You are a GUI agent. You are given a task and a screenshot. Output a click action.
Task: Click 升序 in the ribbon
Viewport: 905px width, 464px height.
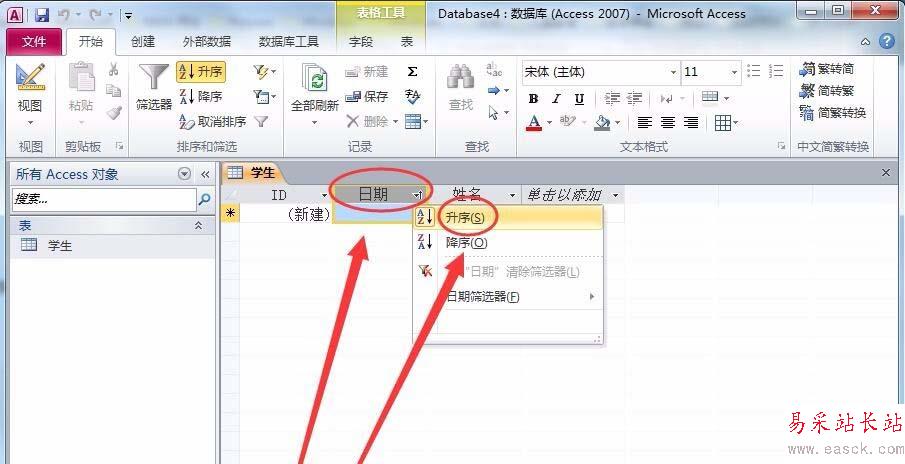click(x=201, y=72)
